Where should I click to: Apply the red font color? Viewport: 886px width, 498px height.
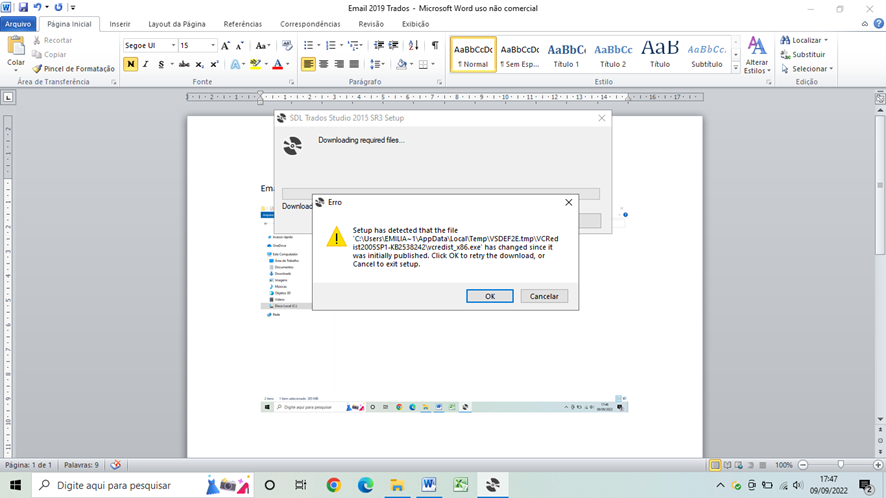pos(277,64)
